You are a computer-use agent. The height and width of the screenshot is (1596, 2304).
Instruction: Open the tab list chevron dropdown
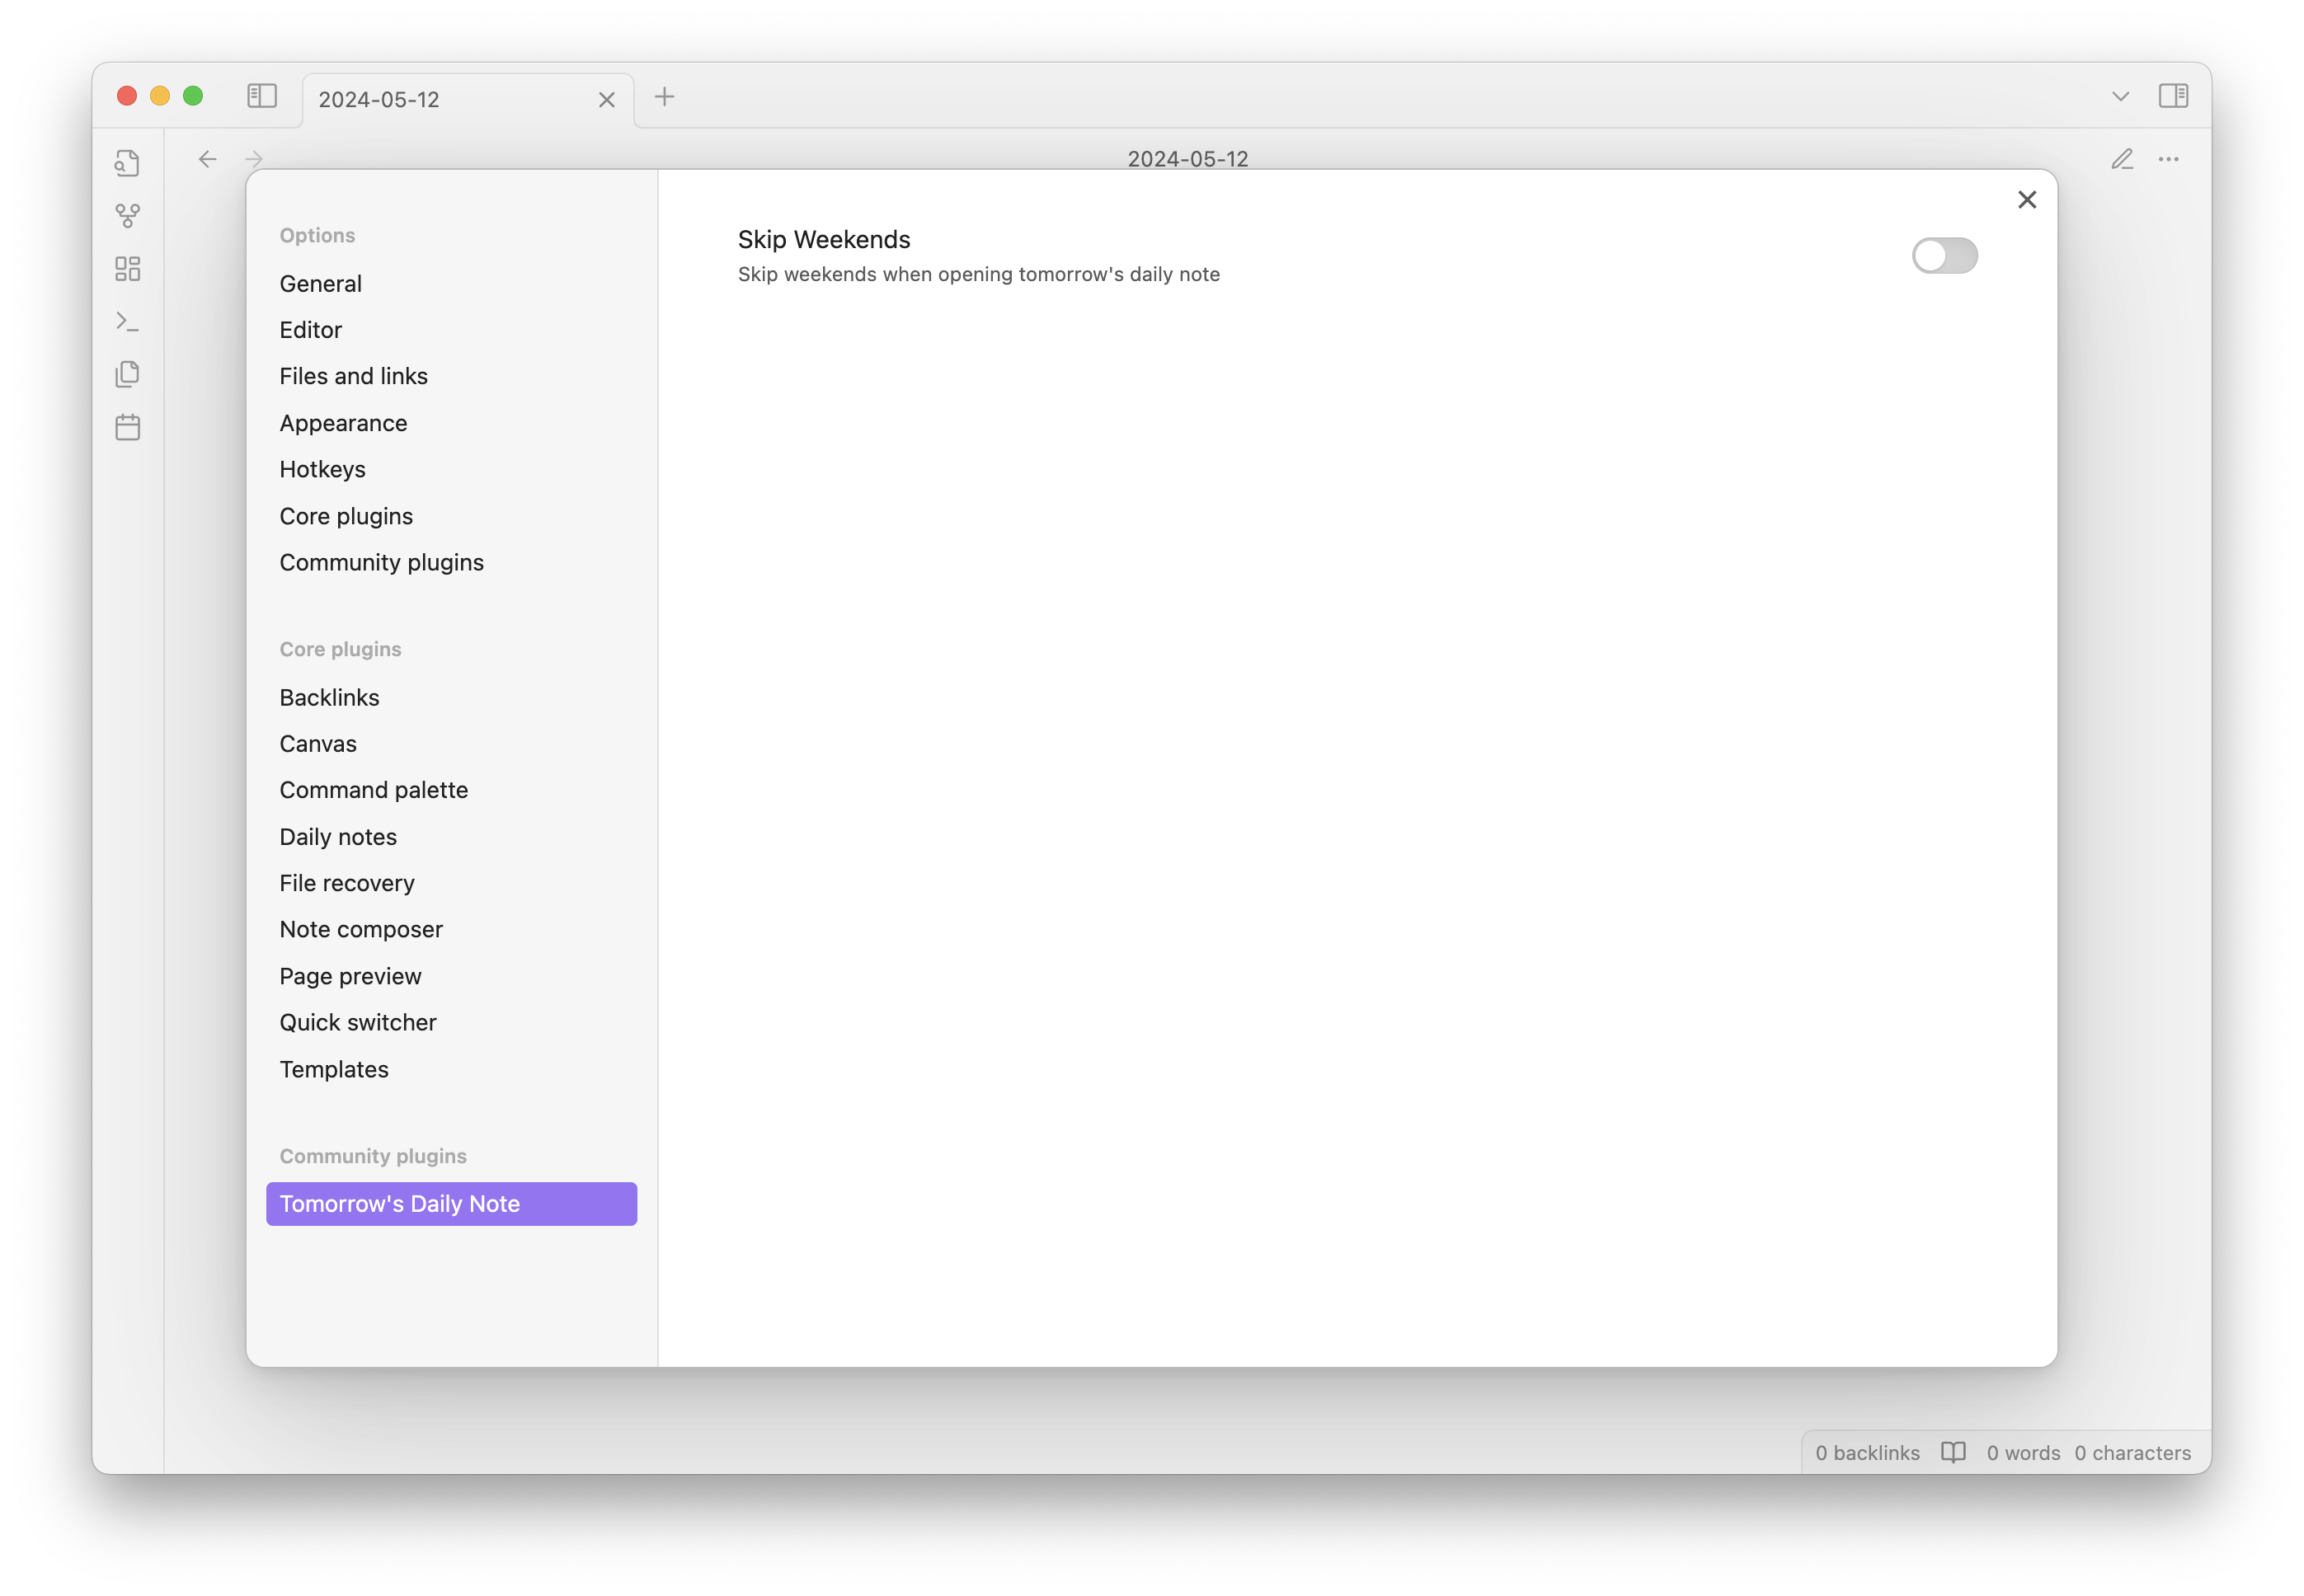click(2120, 96)
